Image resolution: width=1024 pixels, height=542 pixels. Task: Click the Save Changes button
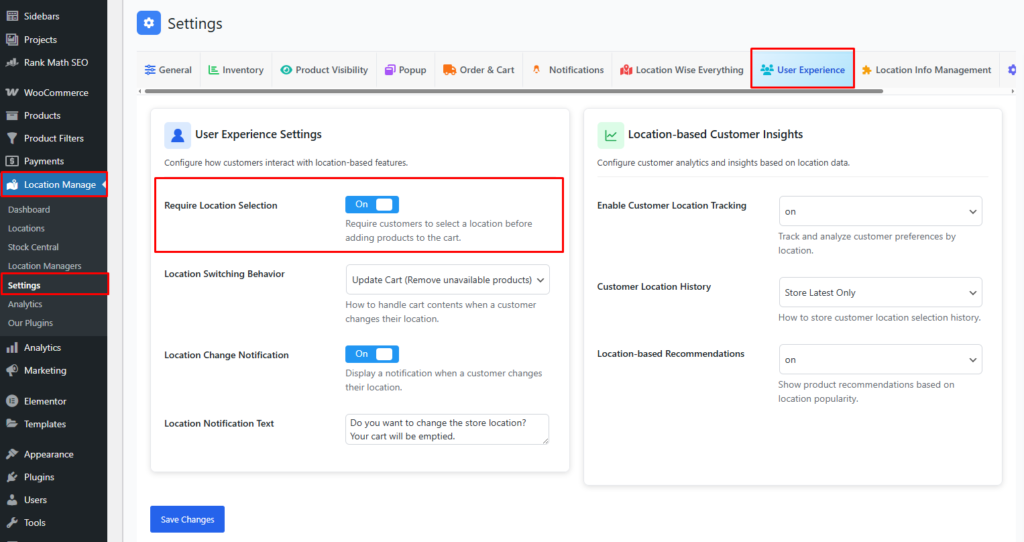coord(187,519)
